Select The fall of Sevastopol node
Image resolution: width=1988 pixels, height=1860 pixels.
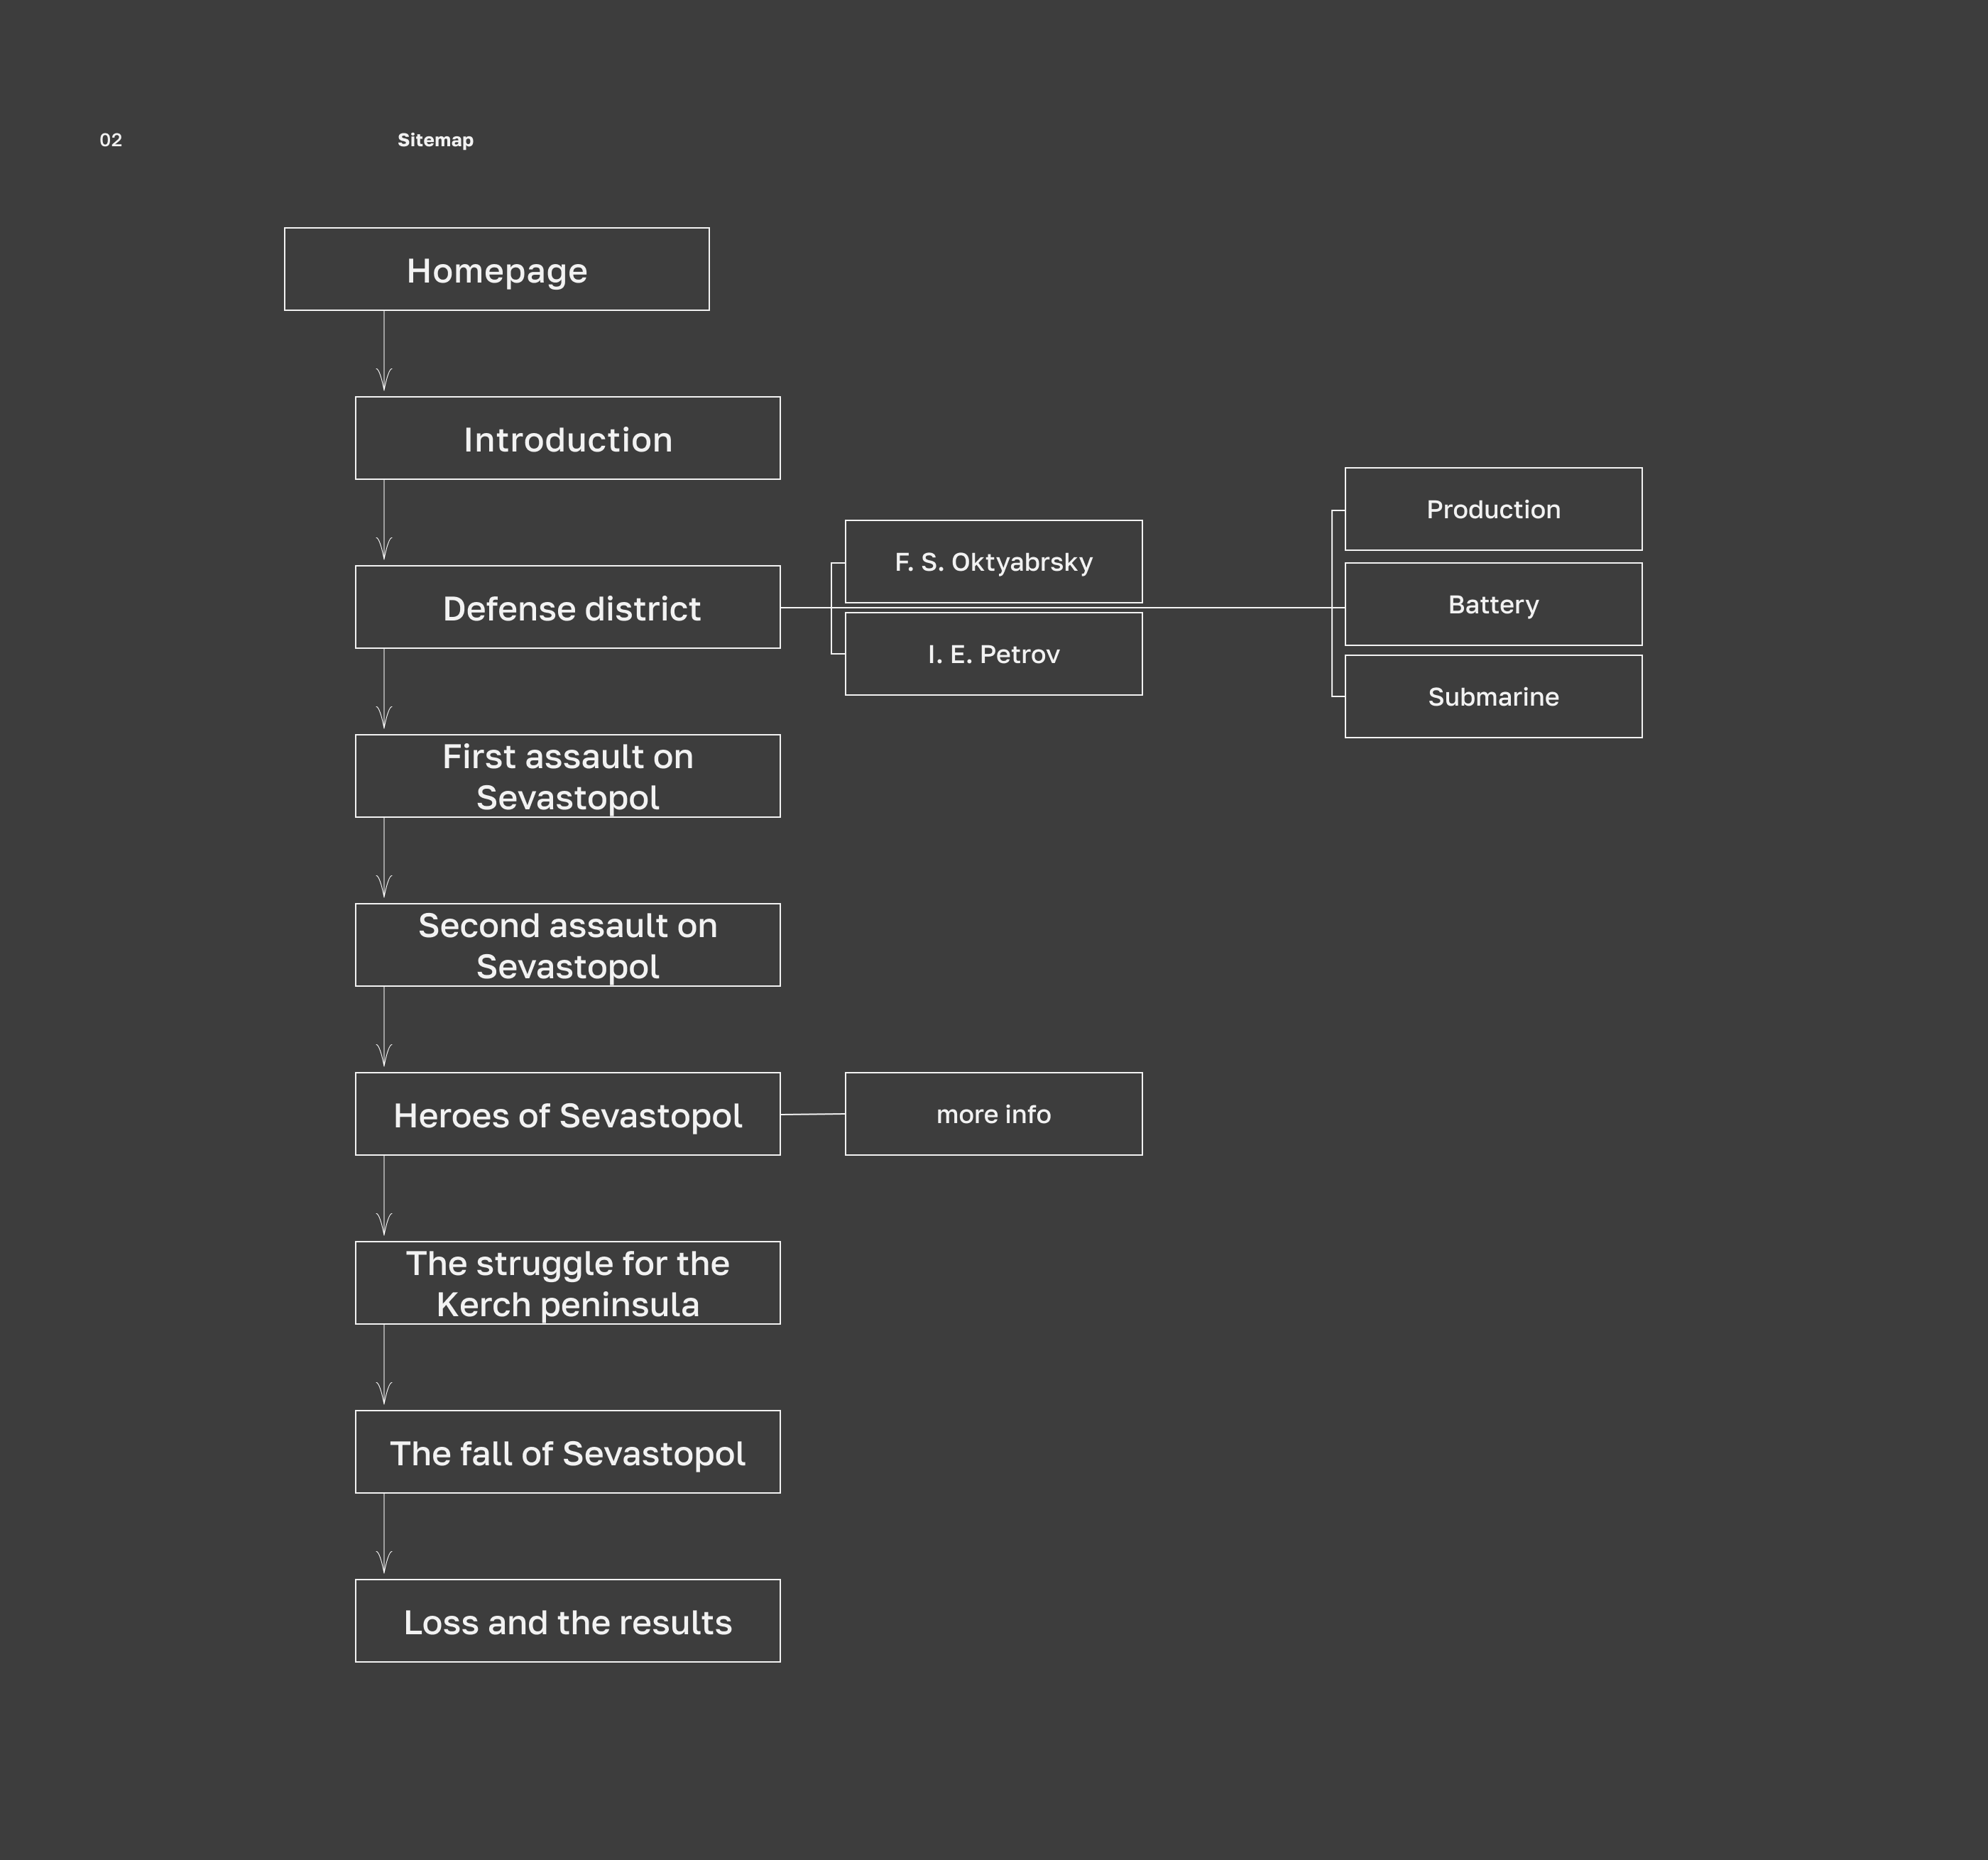pyautogui.click(x=567, y=1452)
